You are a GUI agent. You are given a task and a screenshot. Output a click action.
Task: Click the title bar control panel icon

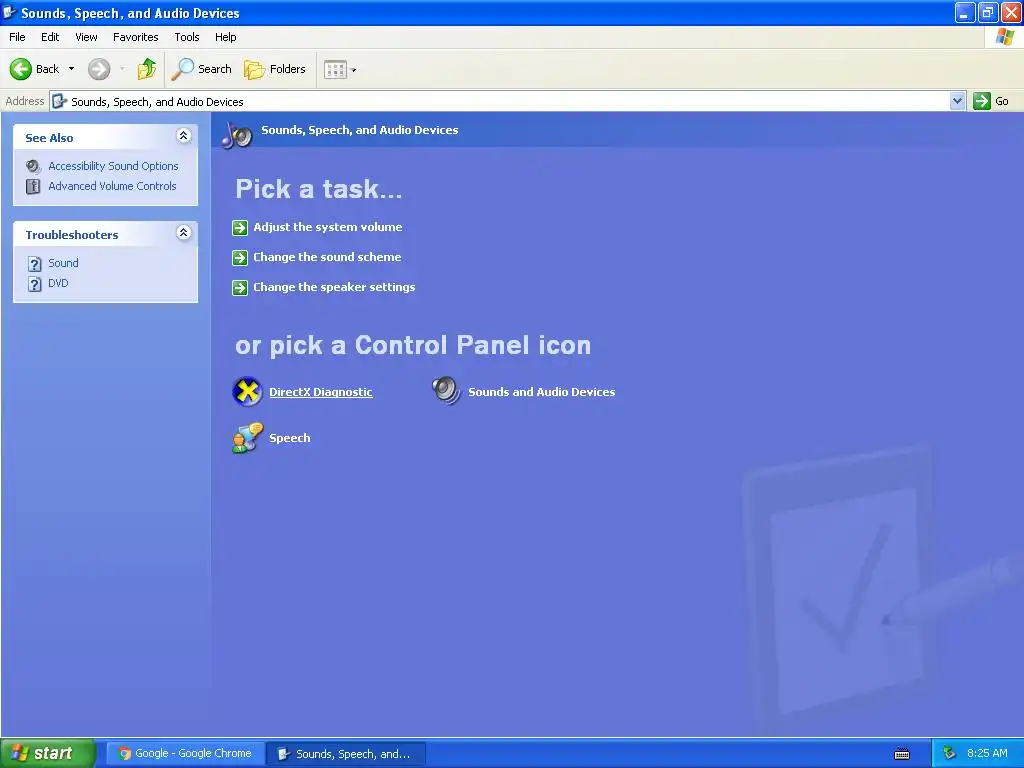[x=9, y=12]
